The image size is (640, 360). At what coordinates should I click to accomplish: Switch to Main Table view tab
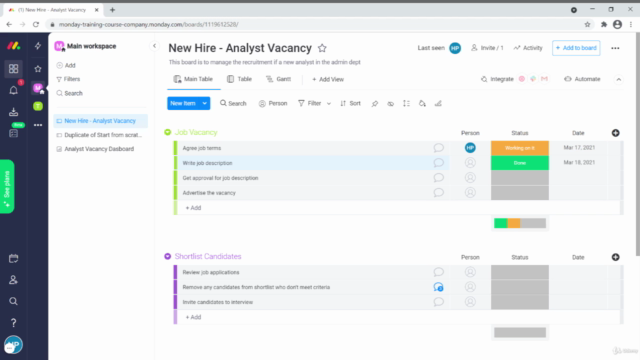193,79
